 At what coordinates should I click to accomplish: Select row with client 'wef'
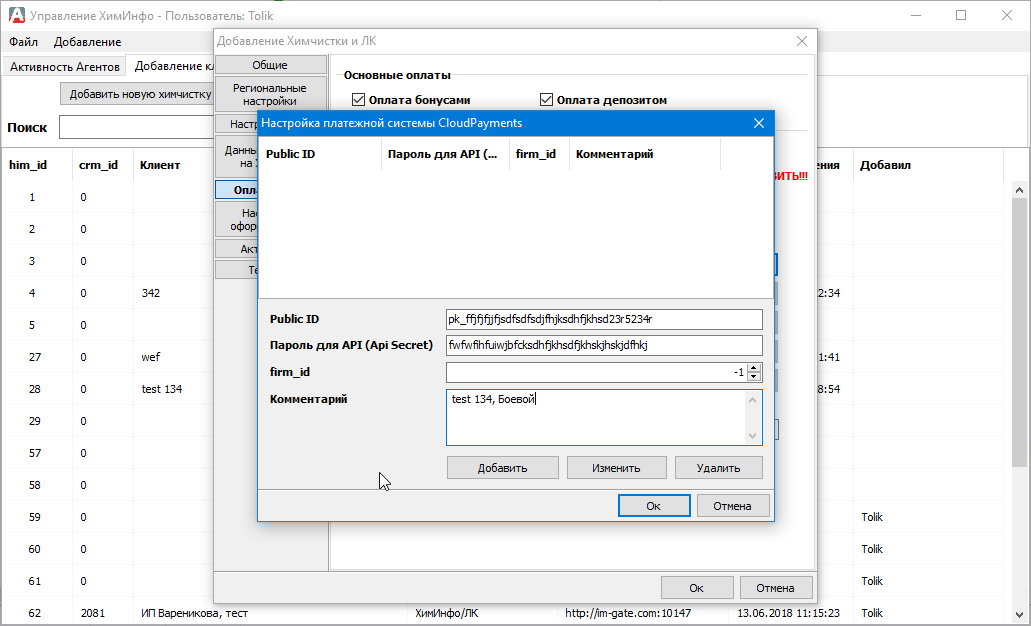151,357
